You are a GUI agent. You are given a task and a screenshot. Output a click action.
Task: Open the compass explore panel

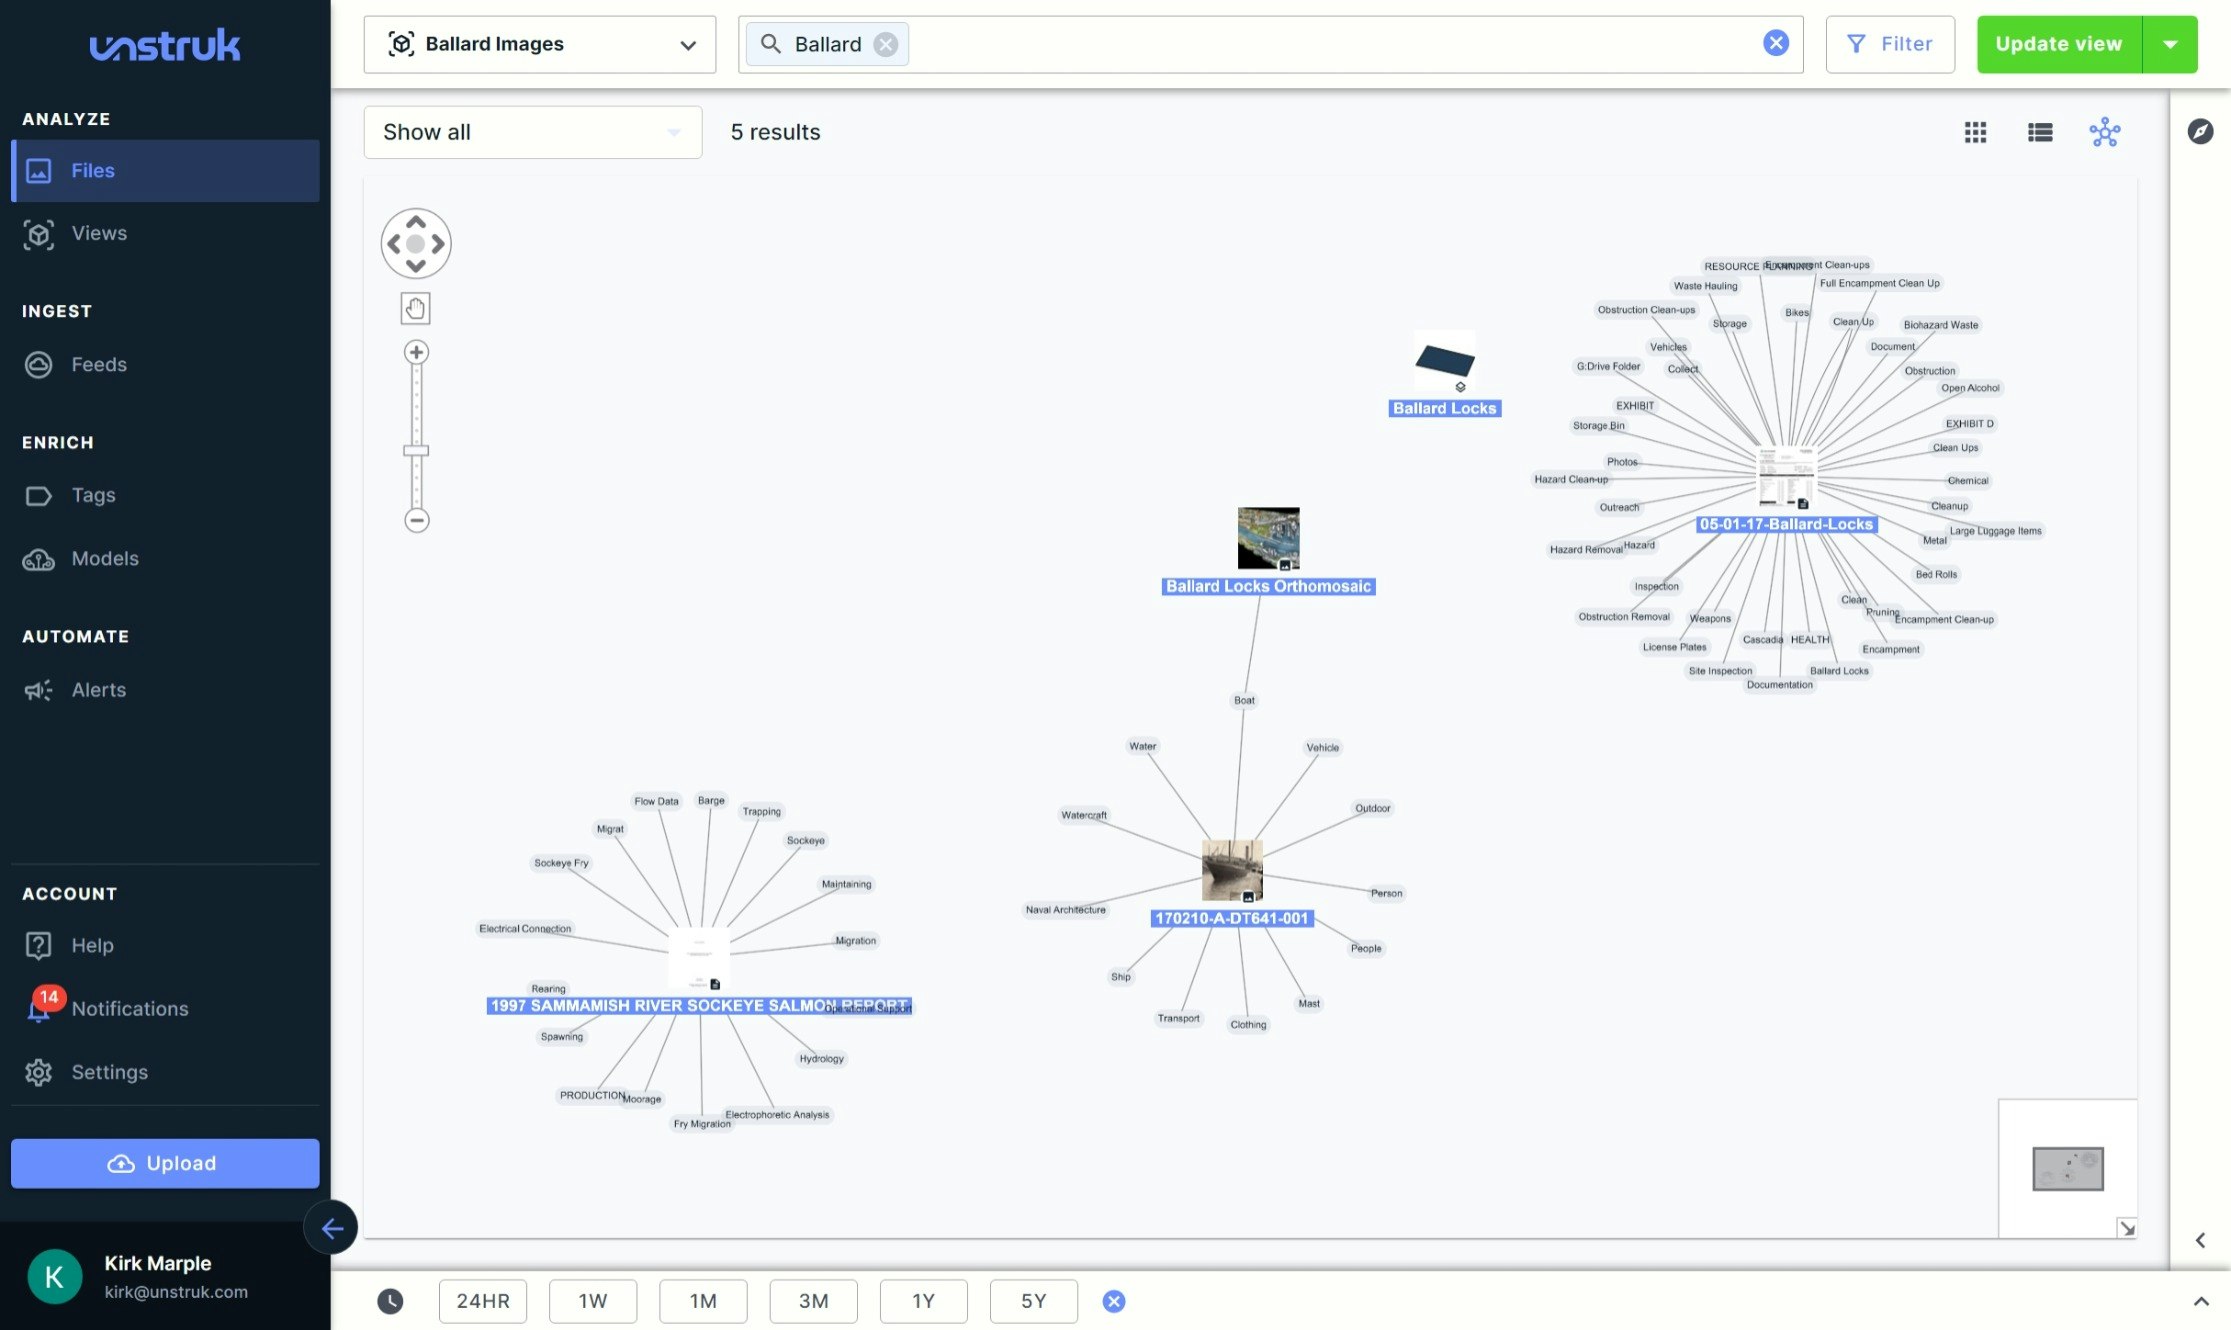[2200, 131]
